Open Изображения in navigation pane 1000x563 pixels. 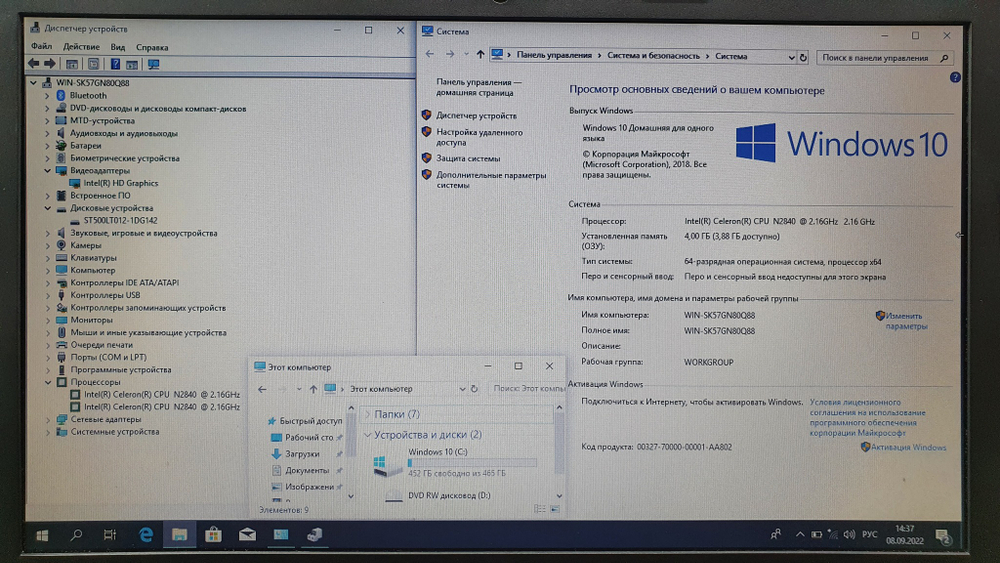pos(309,486)
